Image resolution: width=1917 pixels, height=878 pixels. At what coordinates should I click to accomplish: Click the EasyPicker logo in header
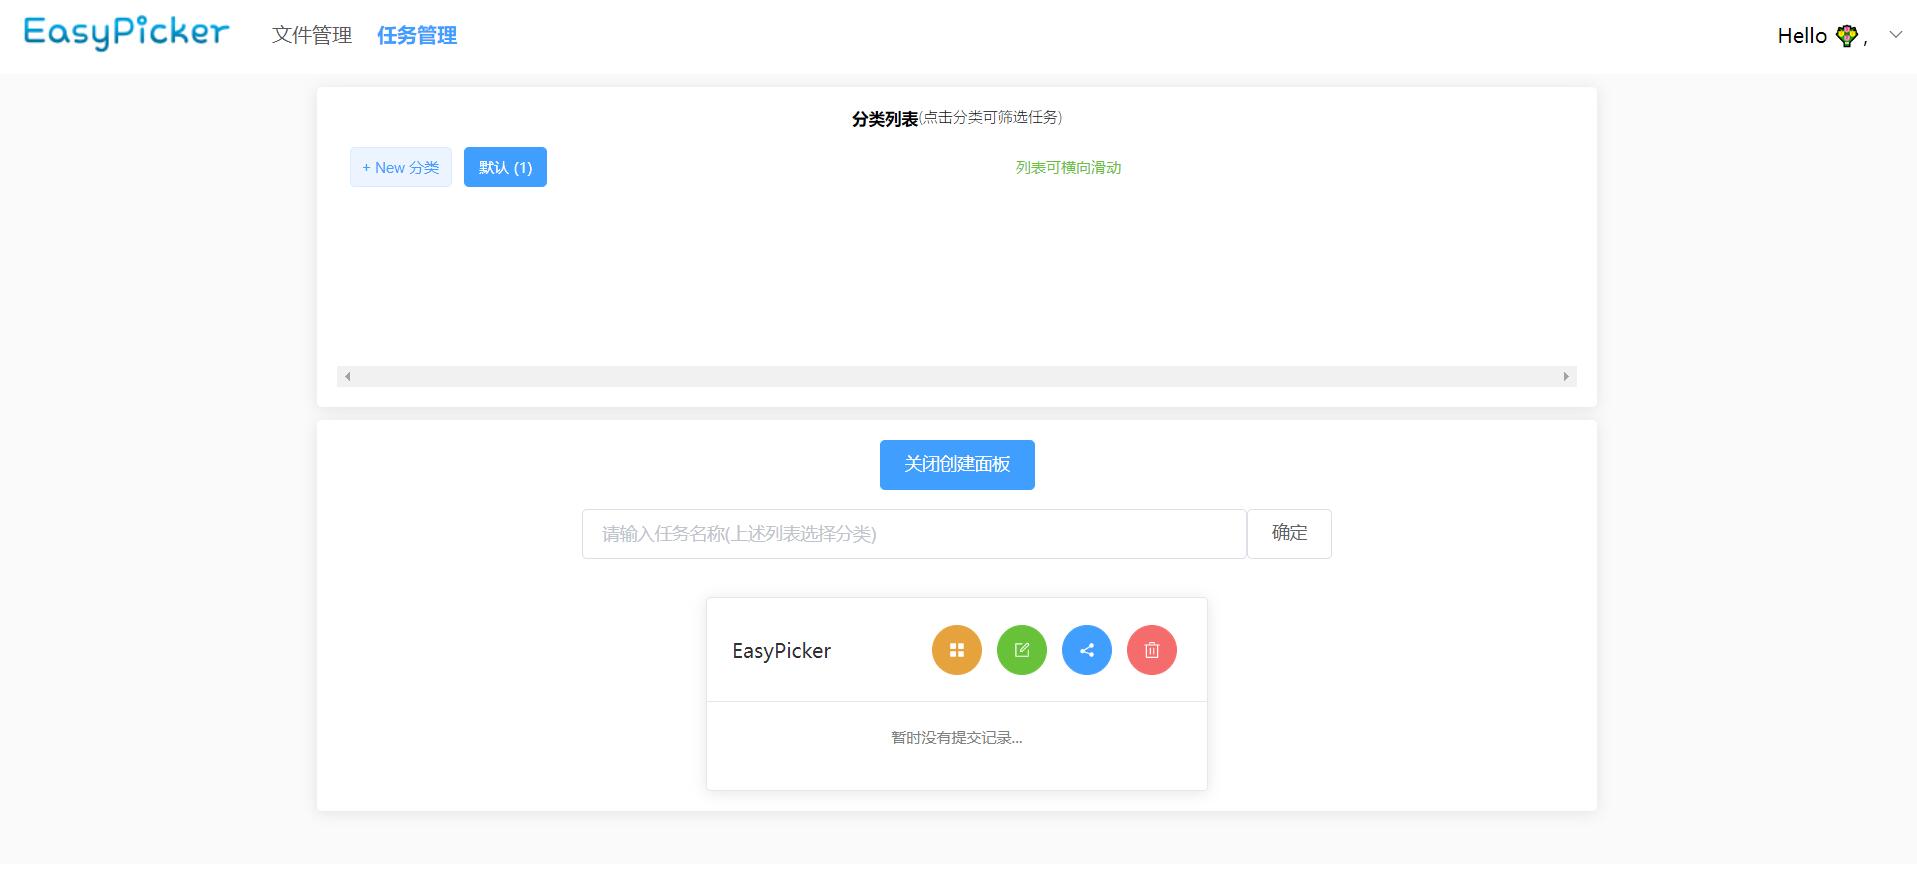pyautogui.click(x=126, y=33)
